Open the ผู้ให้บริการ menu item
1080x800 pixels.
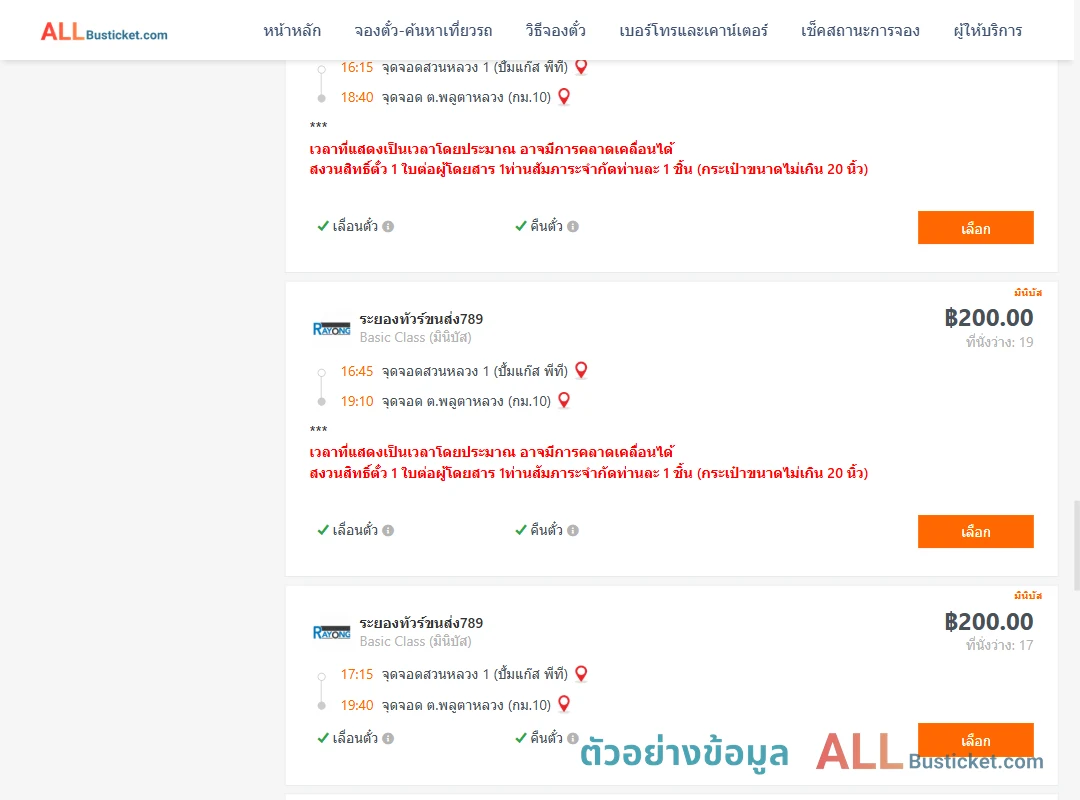coord(987,31)
